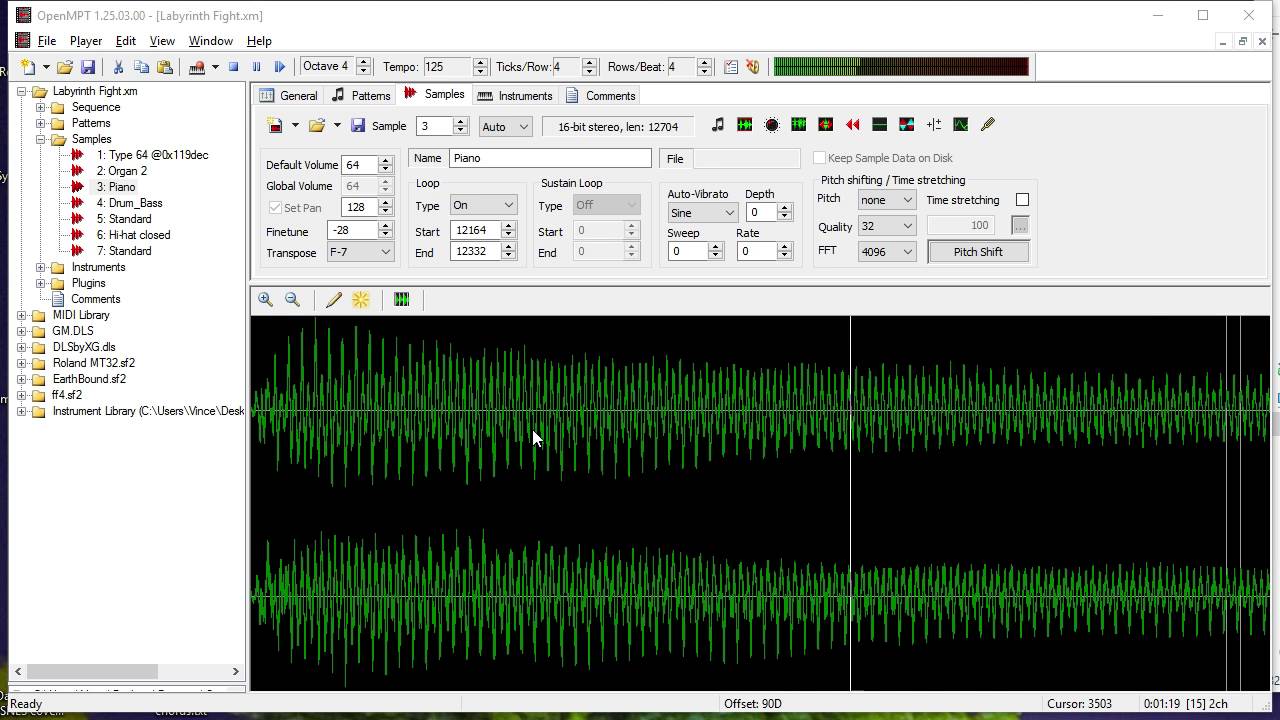
Task: Click the red-and-green arrows sample tool icon
Action: (x=825, y=125)
